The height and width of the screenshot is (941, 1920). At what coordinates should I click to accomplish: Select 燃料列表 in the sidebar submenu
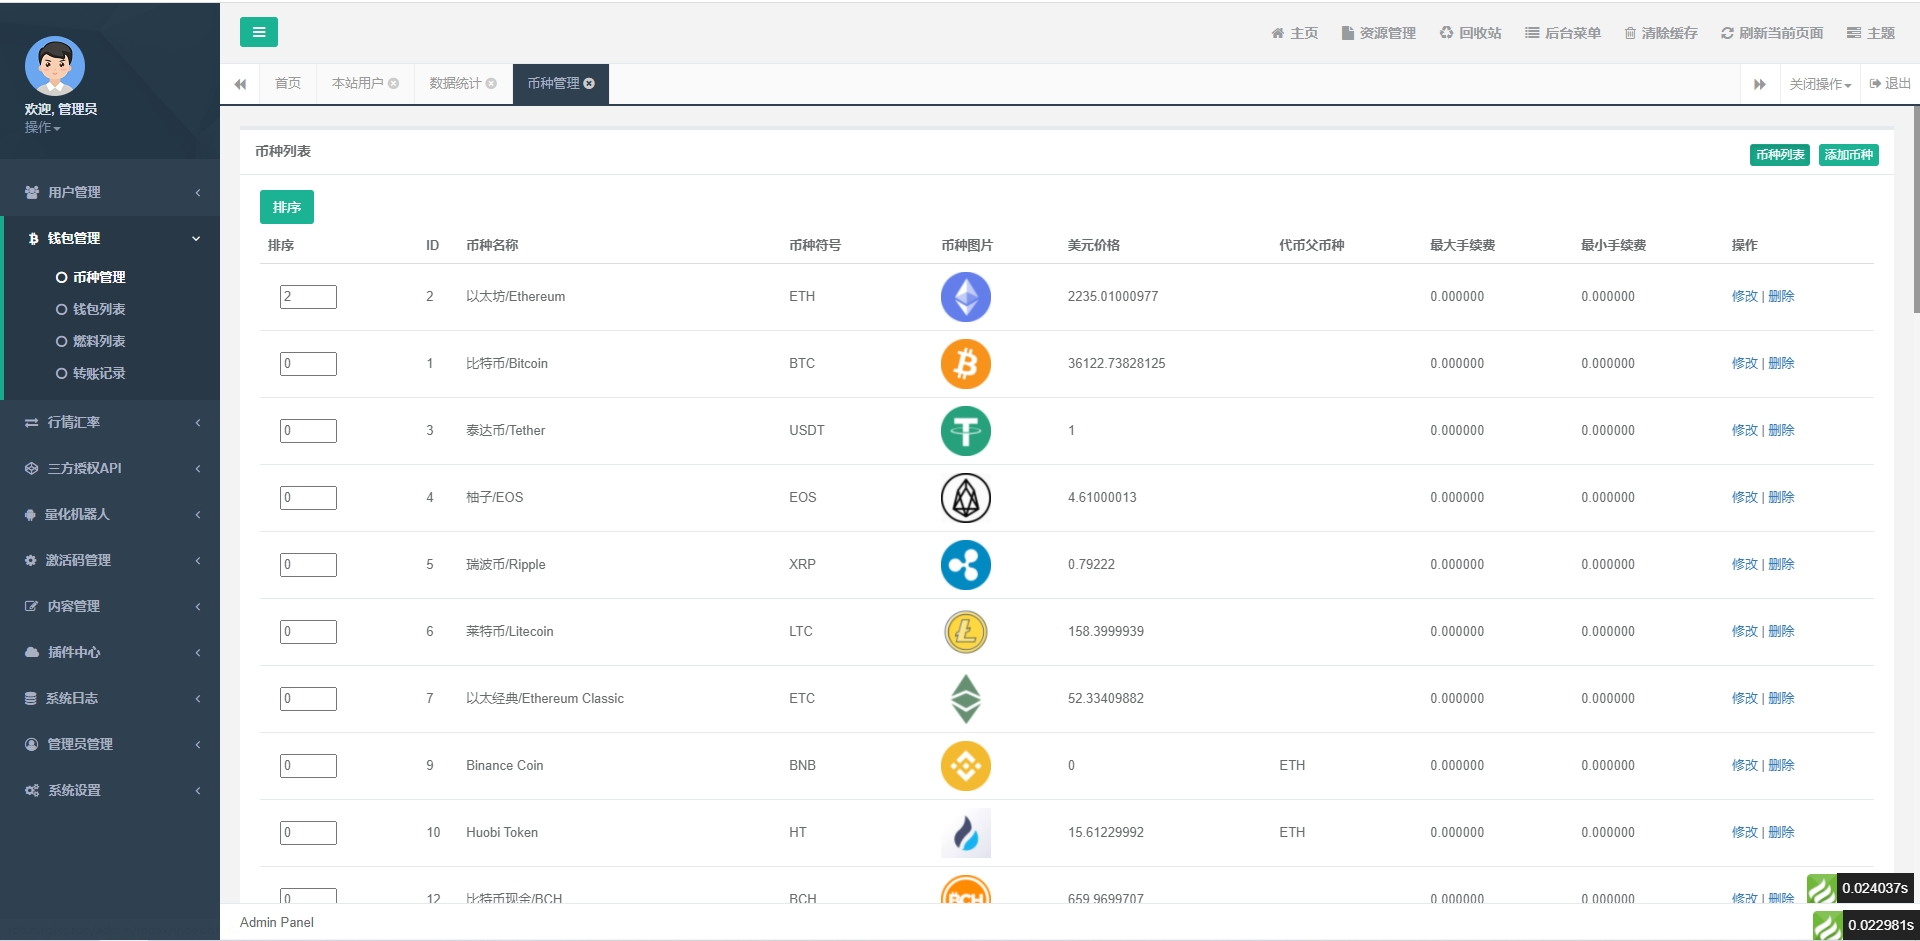tap(98, 341)
